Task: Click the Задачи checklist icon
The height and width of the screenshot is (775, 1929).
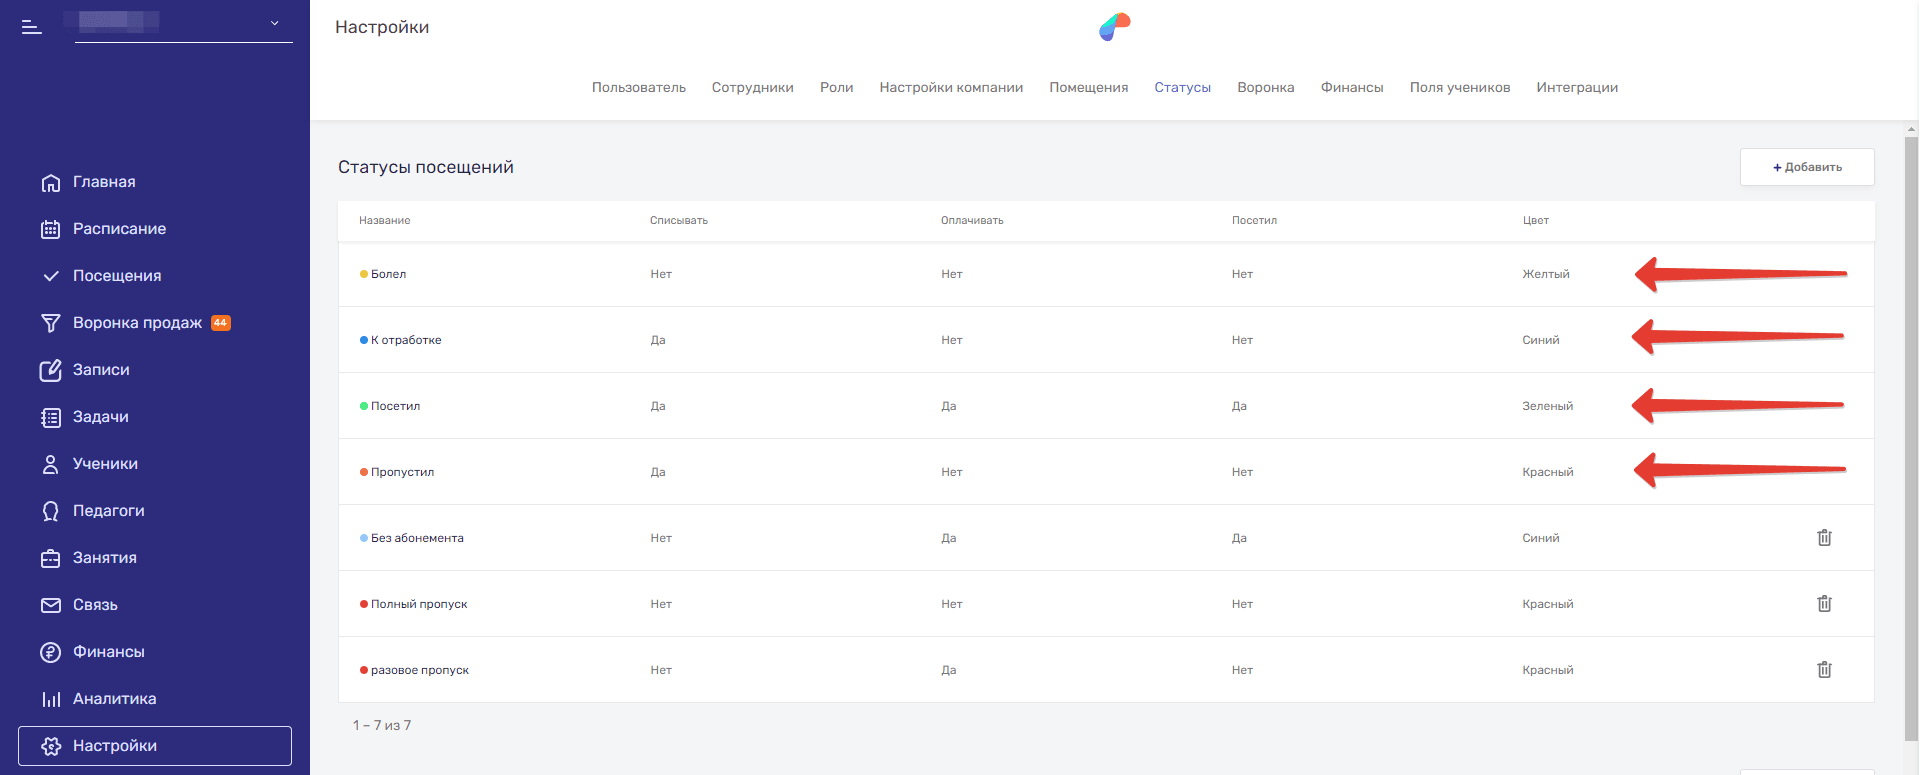Action: (51, 417)
